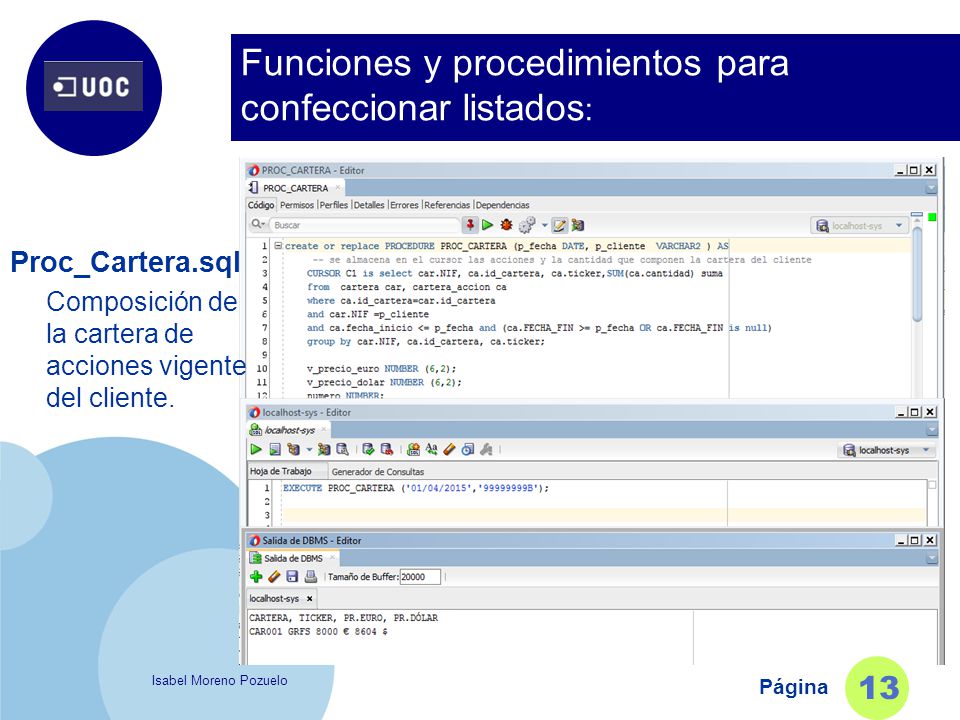Open tab list dropdown in Salida de DBMS
The image size is (960, 720).
click(931, 558)
